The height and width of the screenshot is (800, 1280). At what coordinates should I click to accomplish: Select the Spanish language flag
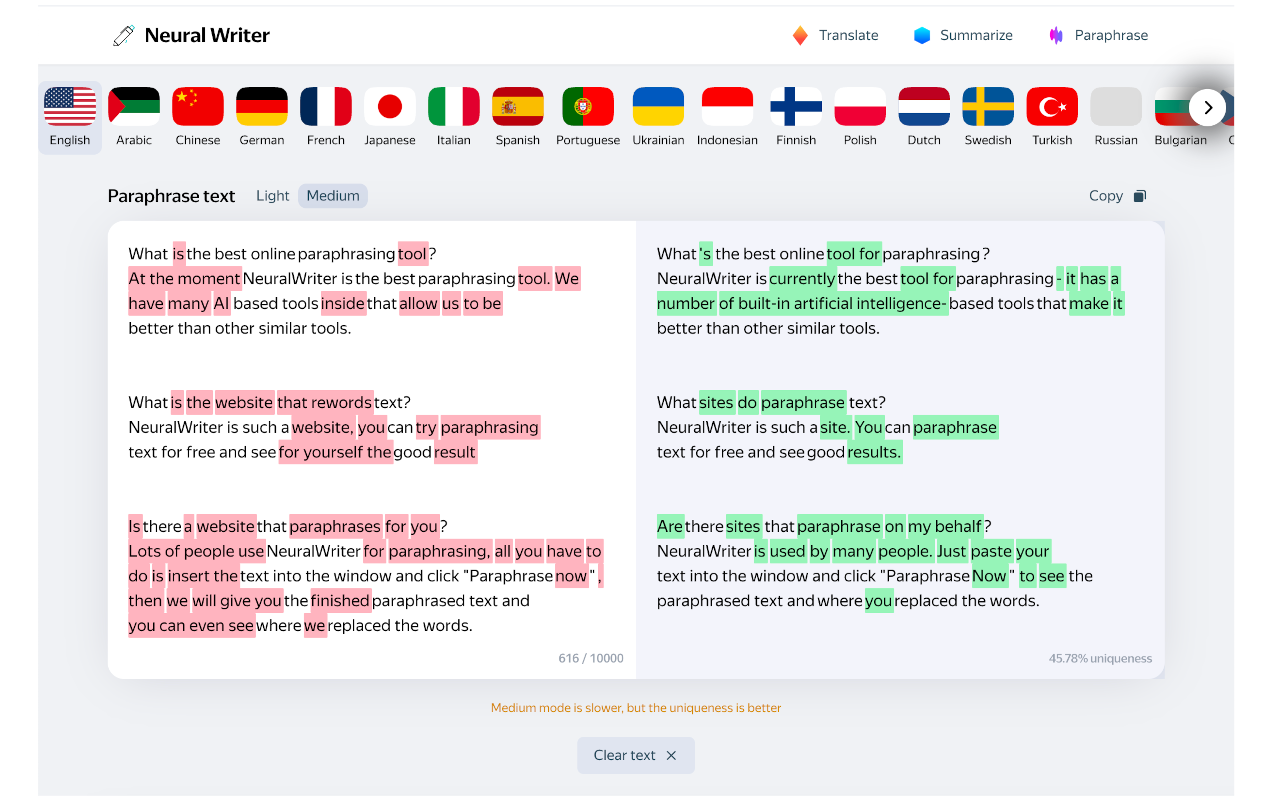pos(518,106)
